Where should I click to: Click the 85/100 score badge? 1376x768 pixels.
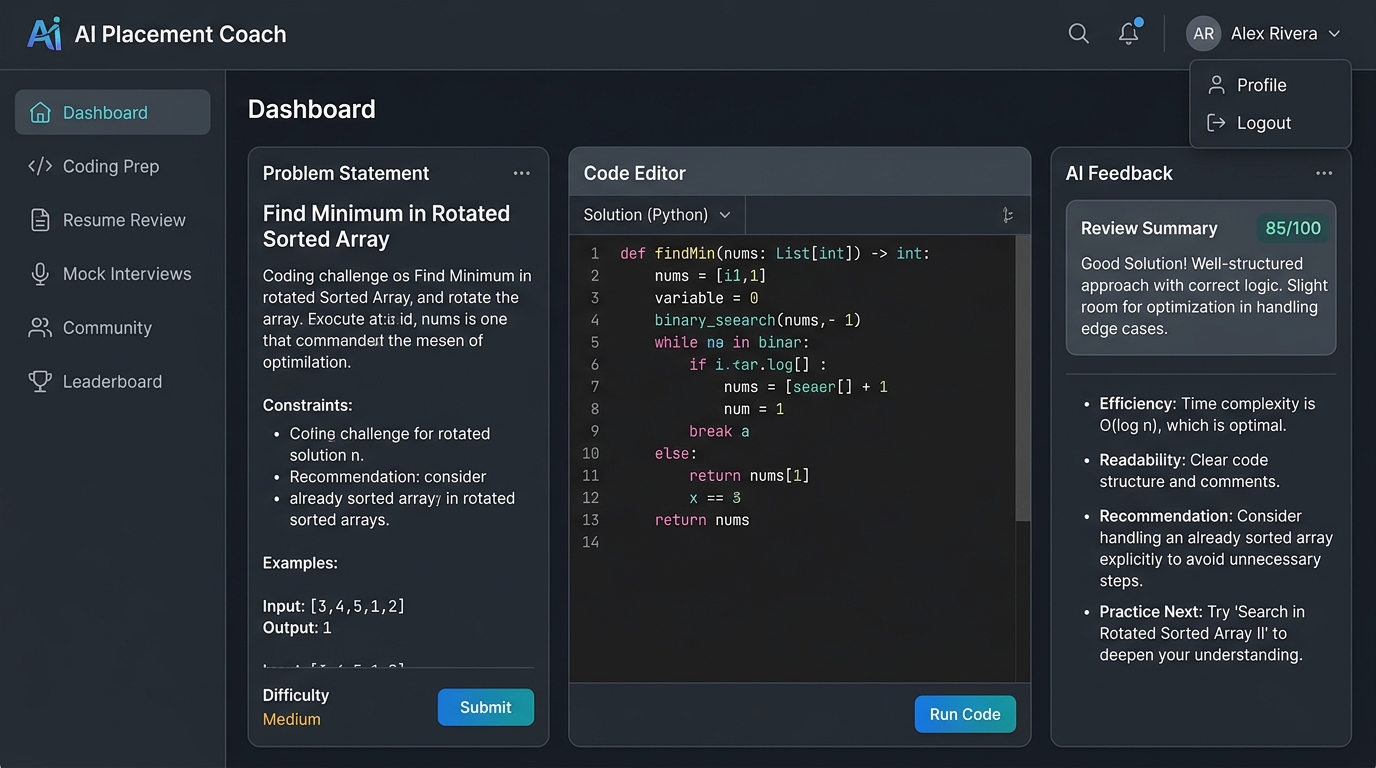1293,228
